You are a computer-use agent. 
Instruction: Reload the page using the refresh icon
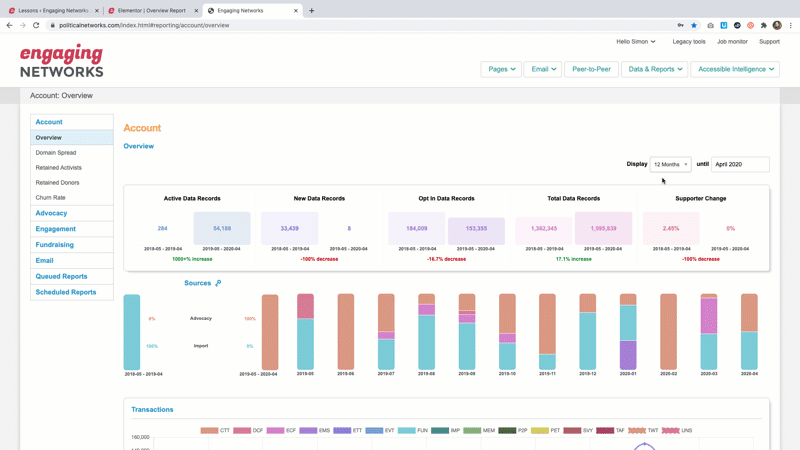[x=36, y=25]
